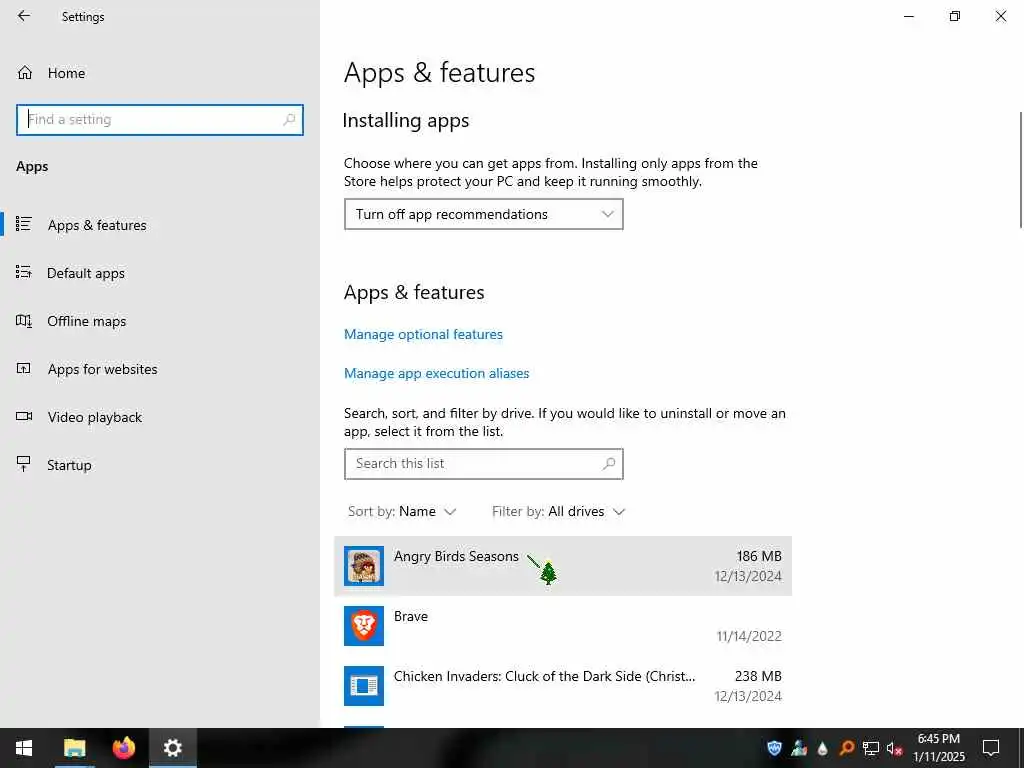Click the Video playback camera icon
1024x768 pixels.
[24, 416]
